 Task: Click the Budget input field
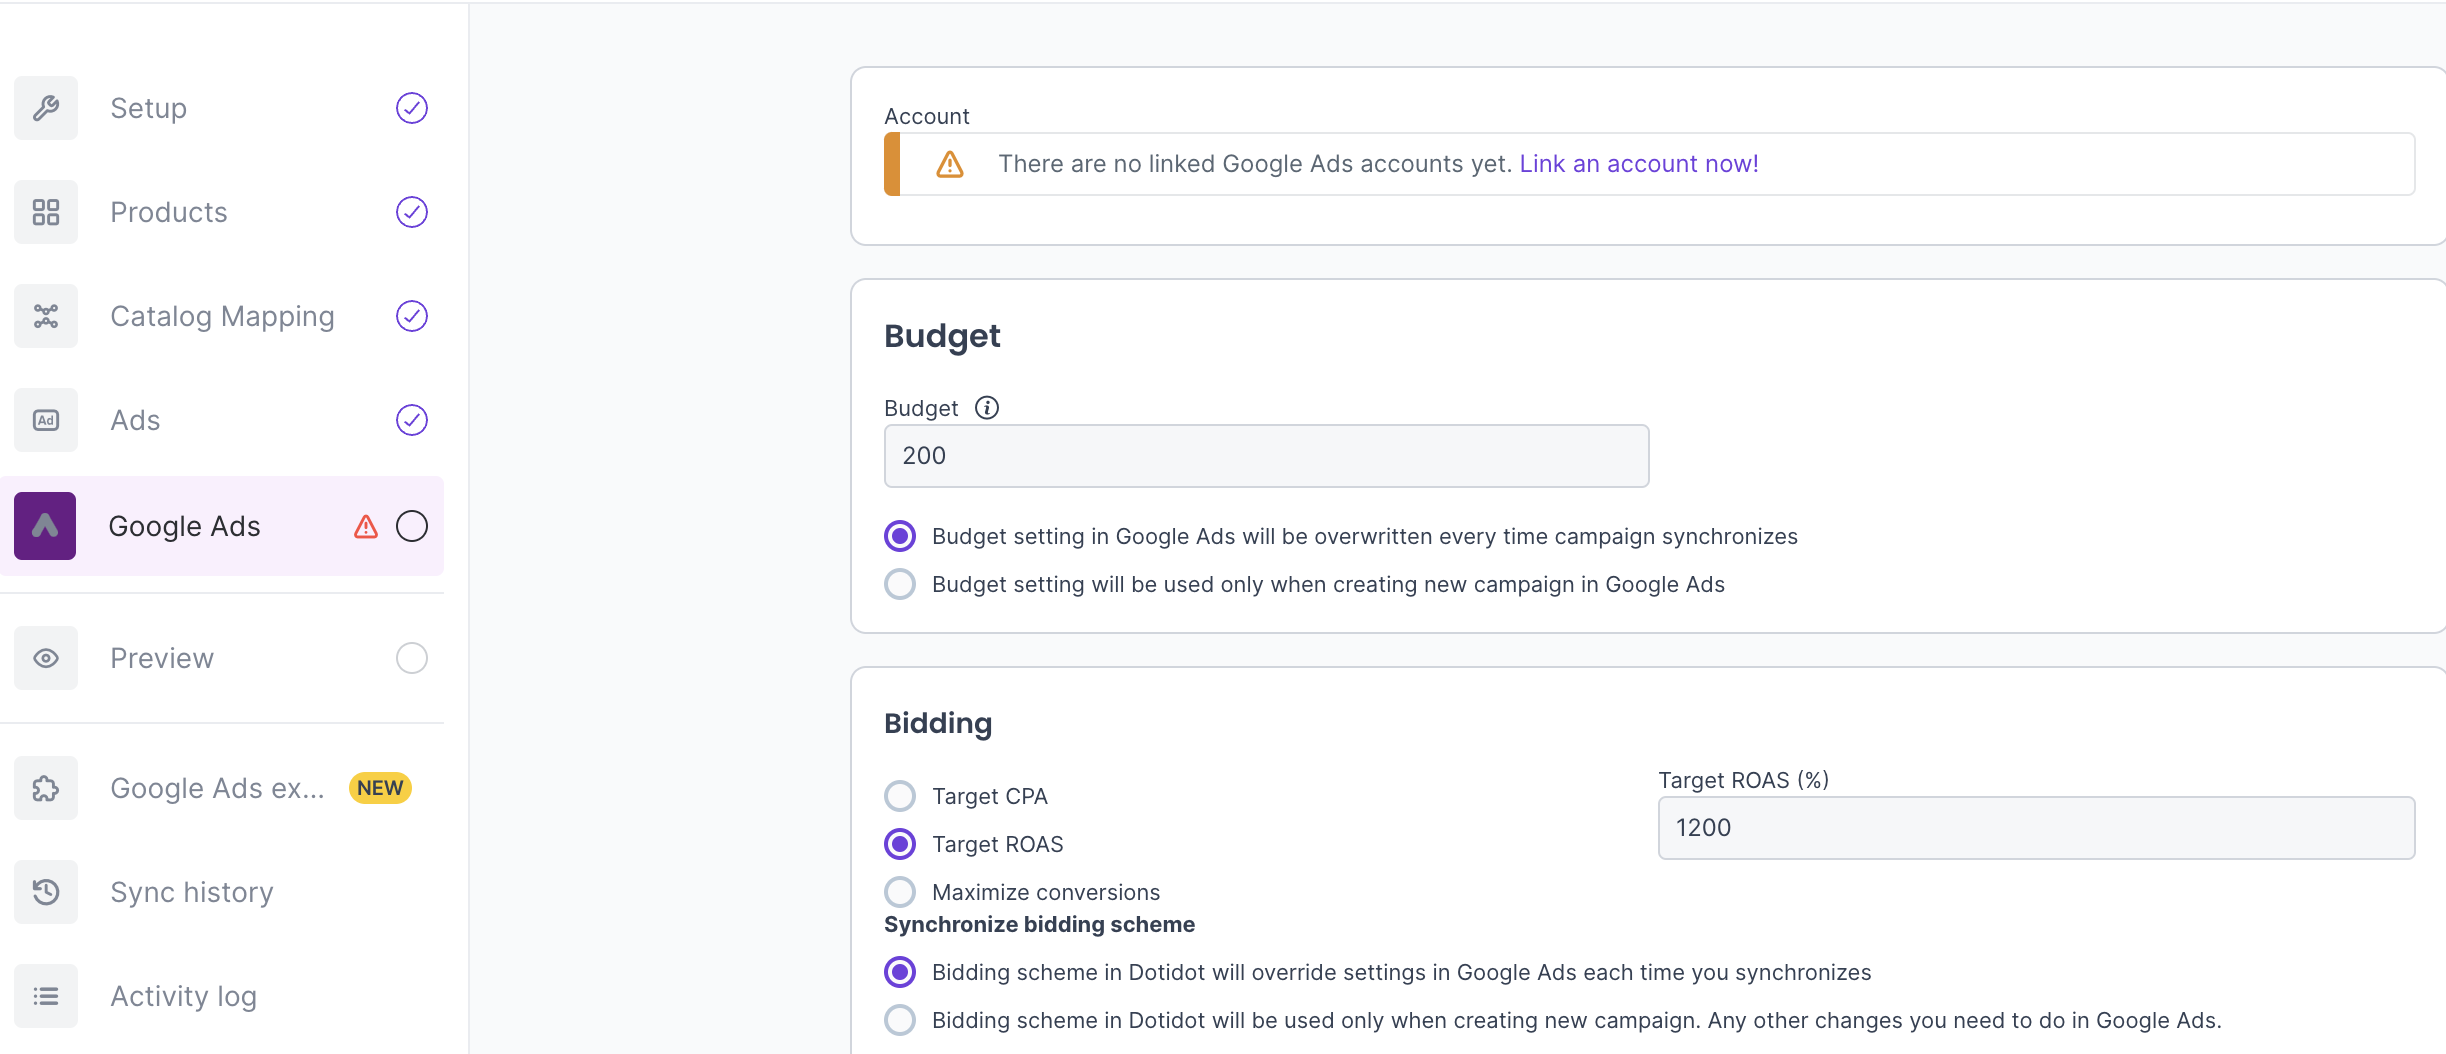point(1266,456)
